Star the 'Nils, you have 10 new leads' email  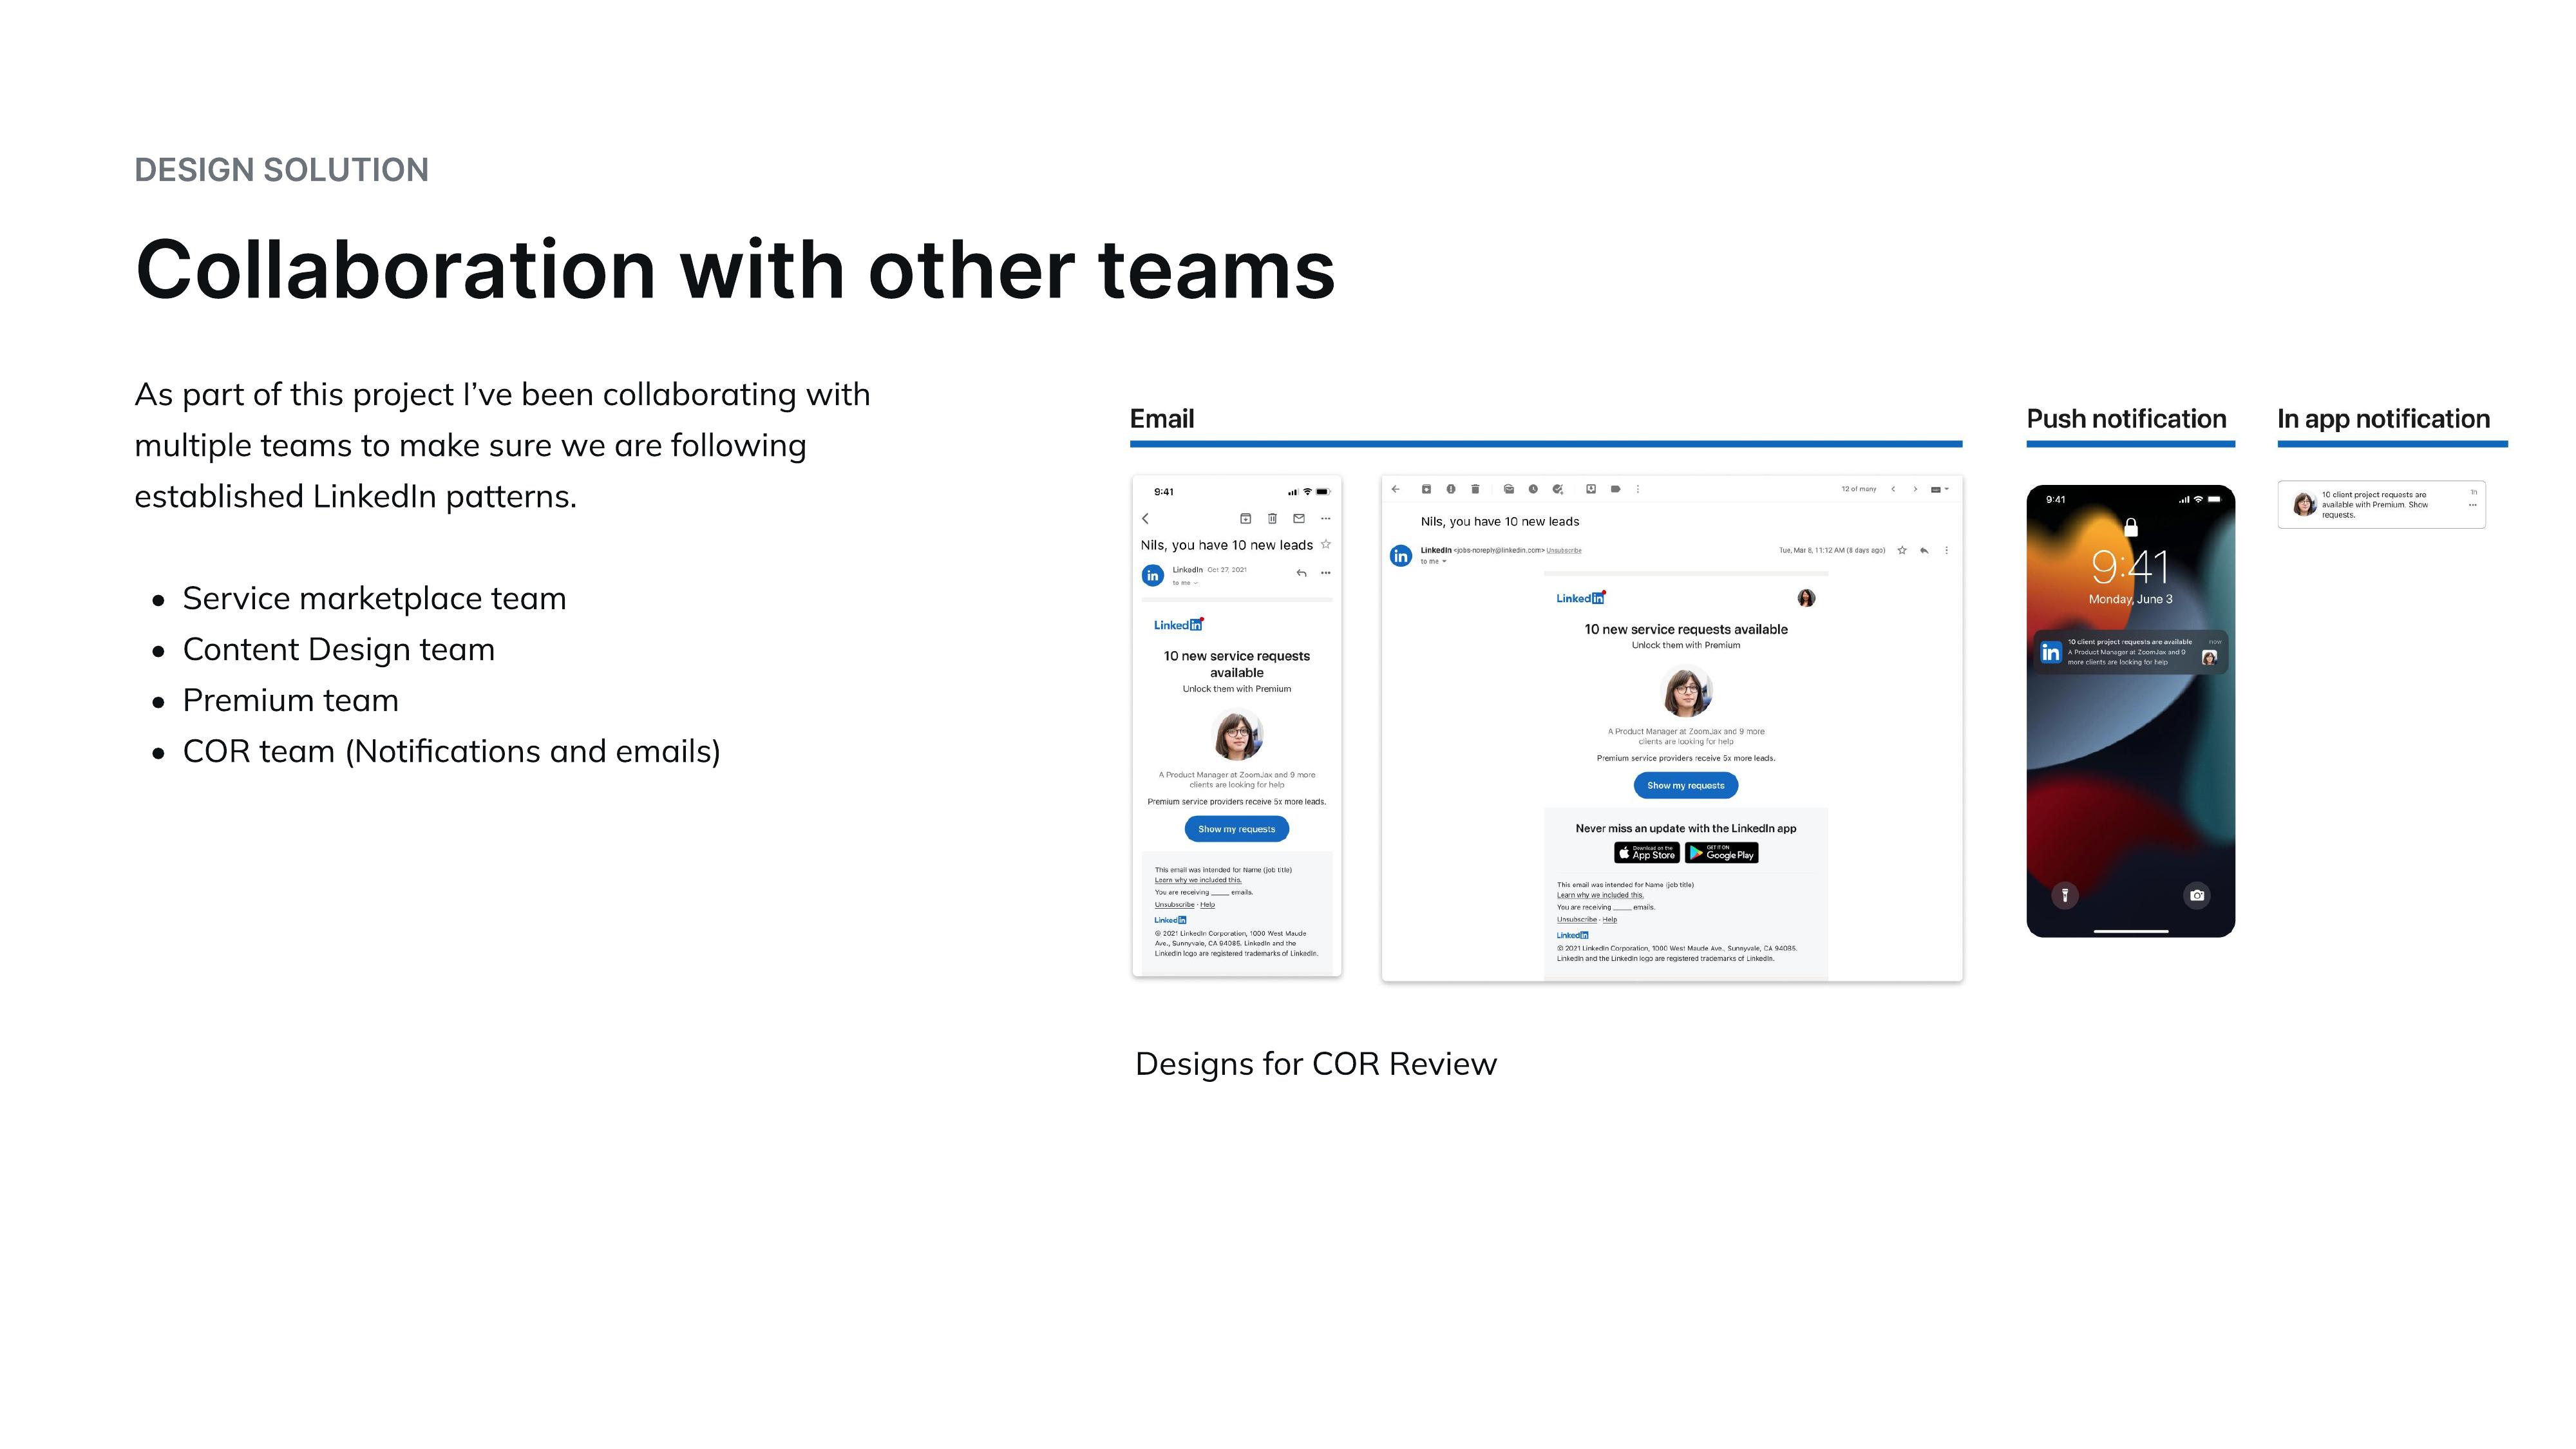pos(1326,546)
